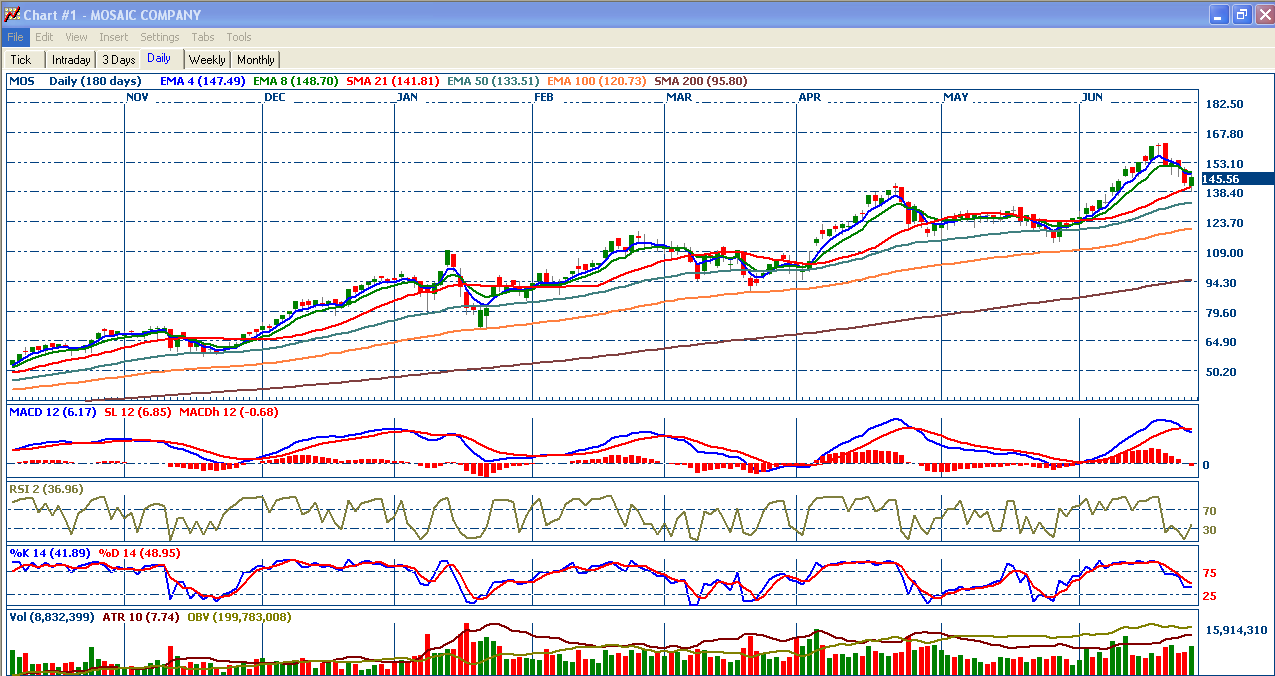Click the 182.50 price axis label
The width and height of the screenshot is (1275, 676).
tap(1225, 104)
